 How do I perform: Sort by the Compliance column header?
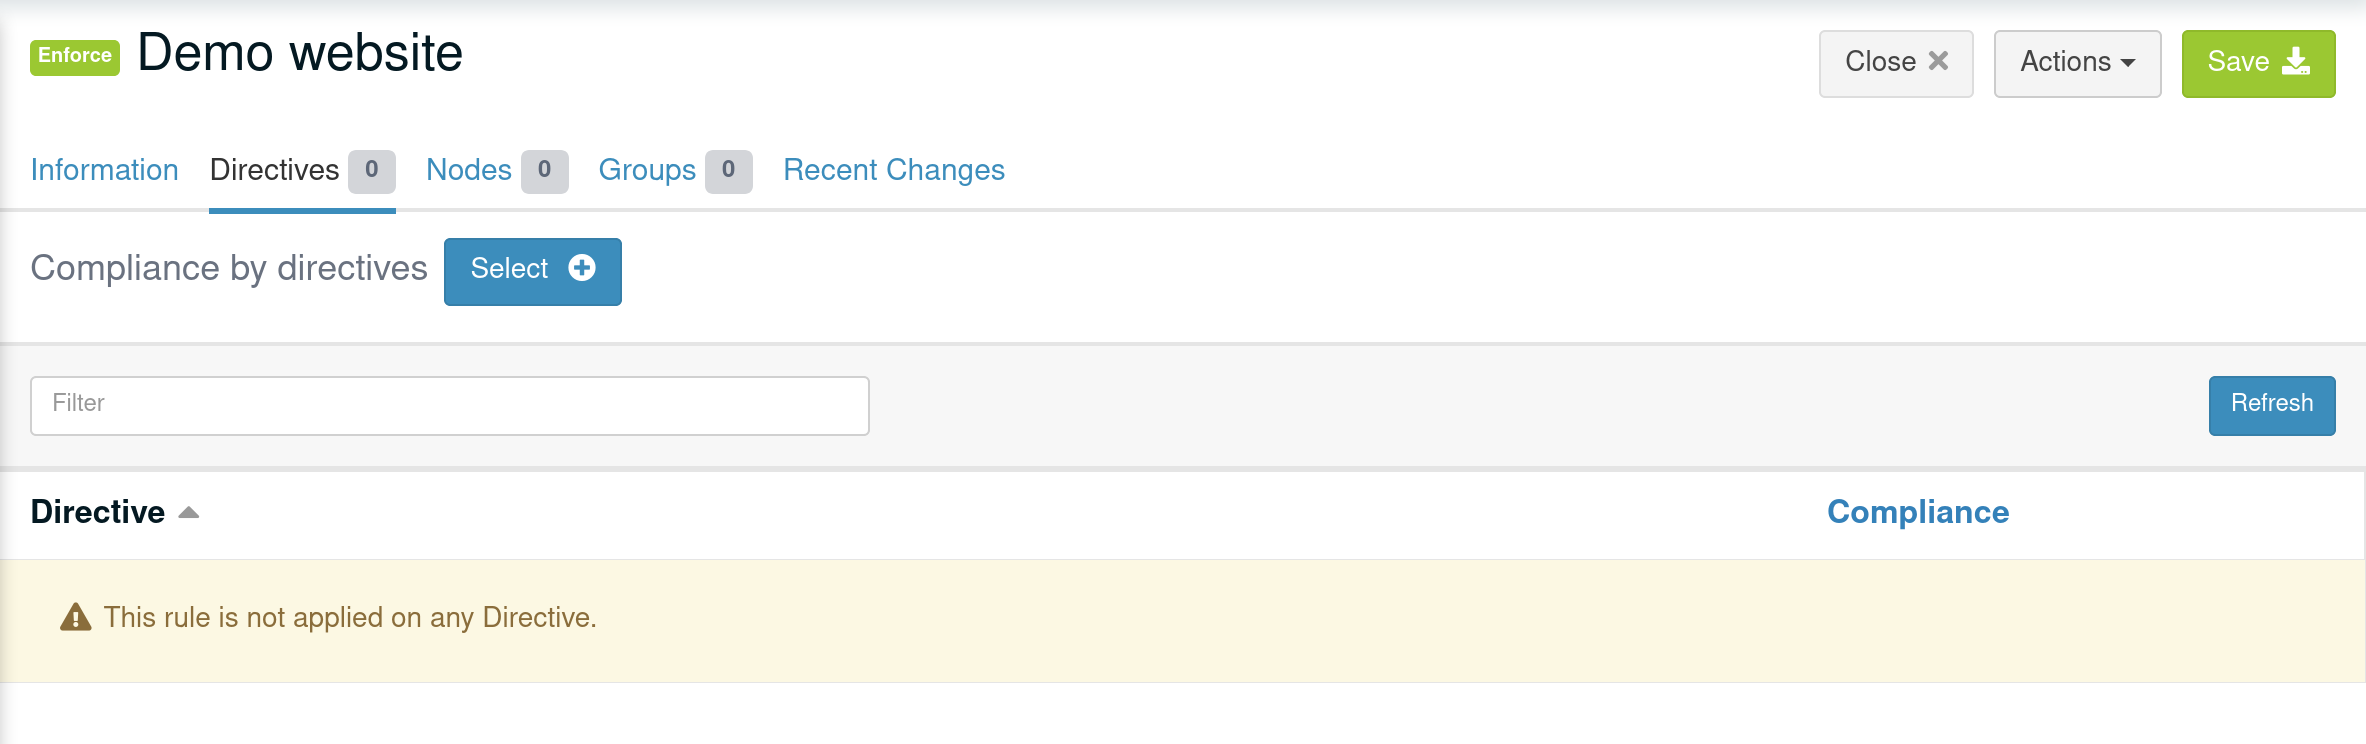[1917, 512]
